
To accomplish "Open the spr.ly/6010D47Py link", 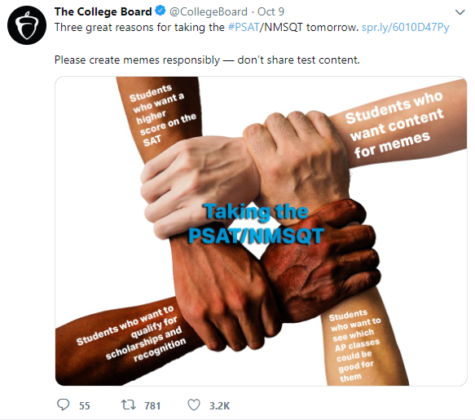I will coord(405,27).
